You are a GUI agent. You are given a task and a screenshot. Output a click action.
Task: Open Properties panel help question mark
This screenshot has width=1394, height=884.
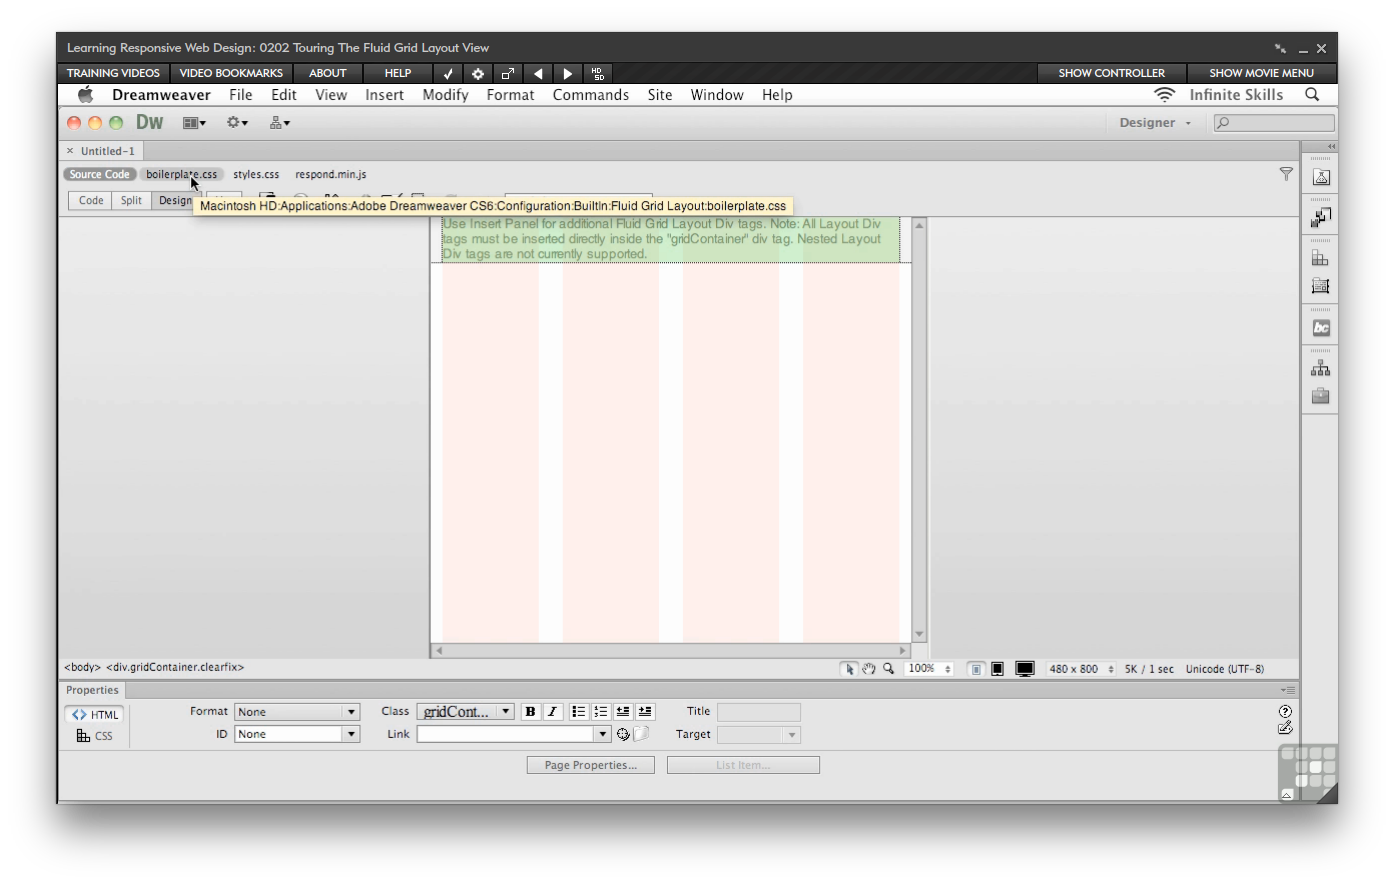[x=1285, y=711]
